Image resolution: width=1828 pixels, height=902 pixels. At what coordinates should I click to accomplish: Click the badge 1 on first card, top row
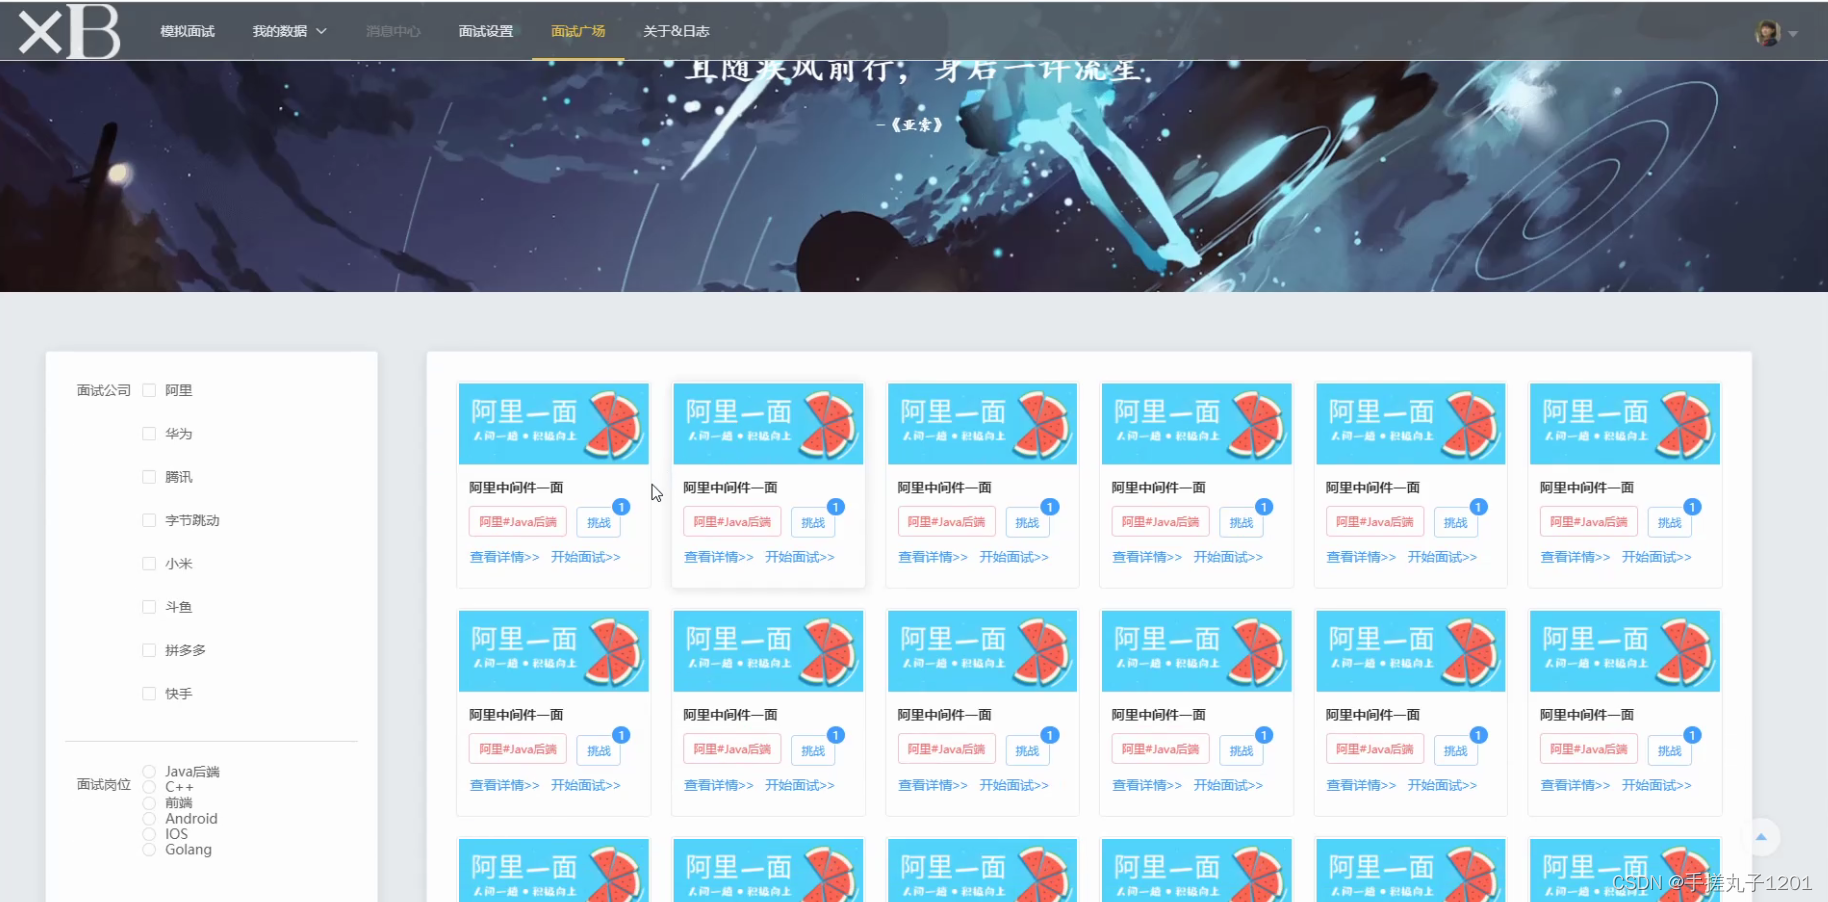click(x=621, y=507)
